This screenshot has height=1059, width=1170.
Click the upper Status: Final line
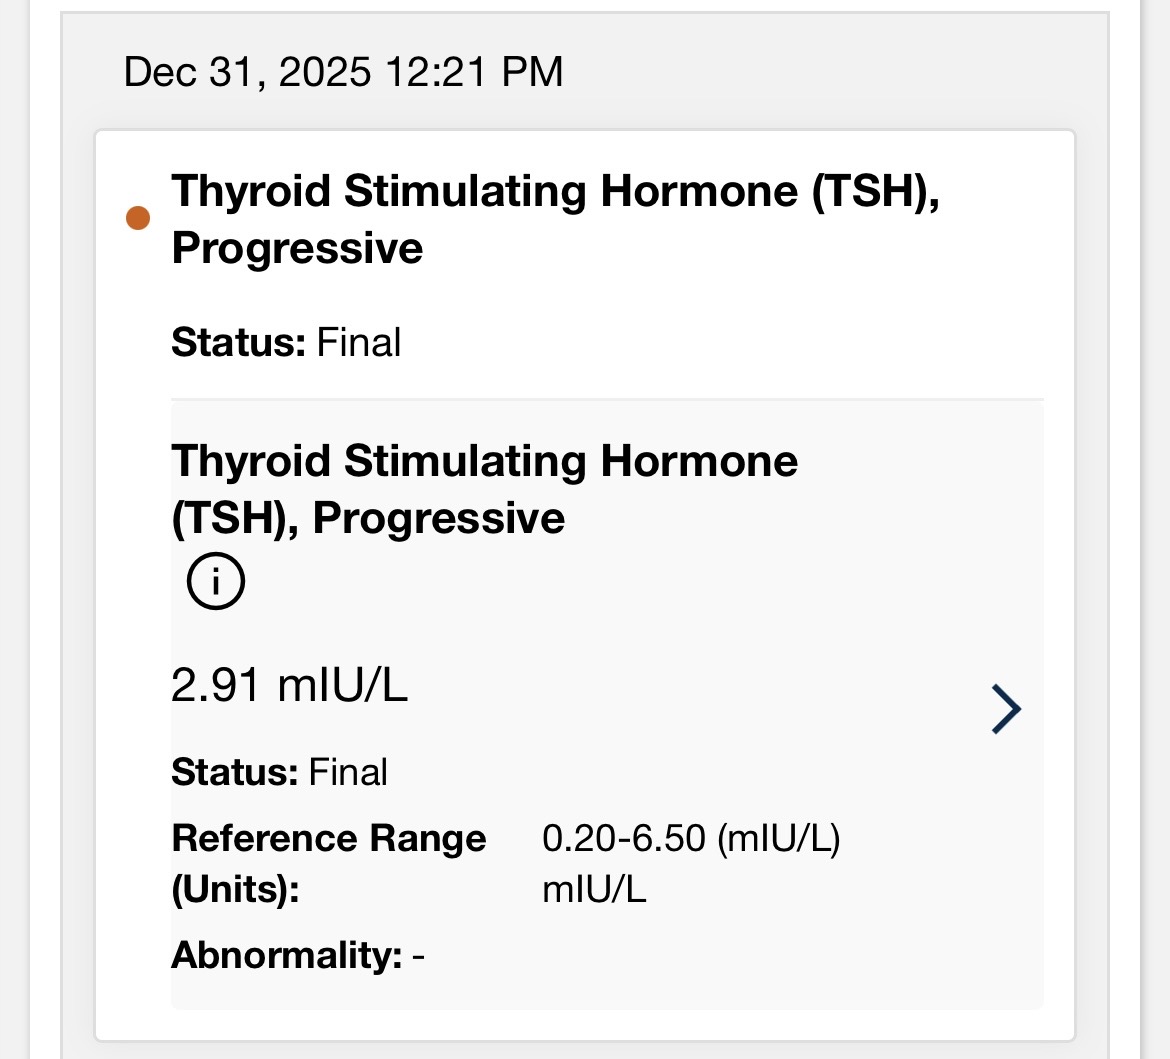[x=286, y=342]
